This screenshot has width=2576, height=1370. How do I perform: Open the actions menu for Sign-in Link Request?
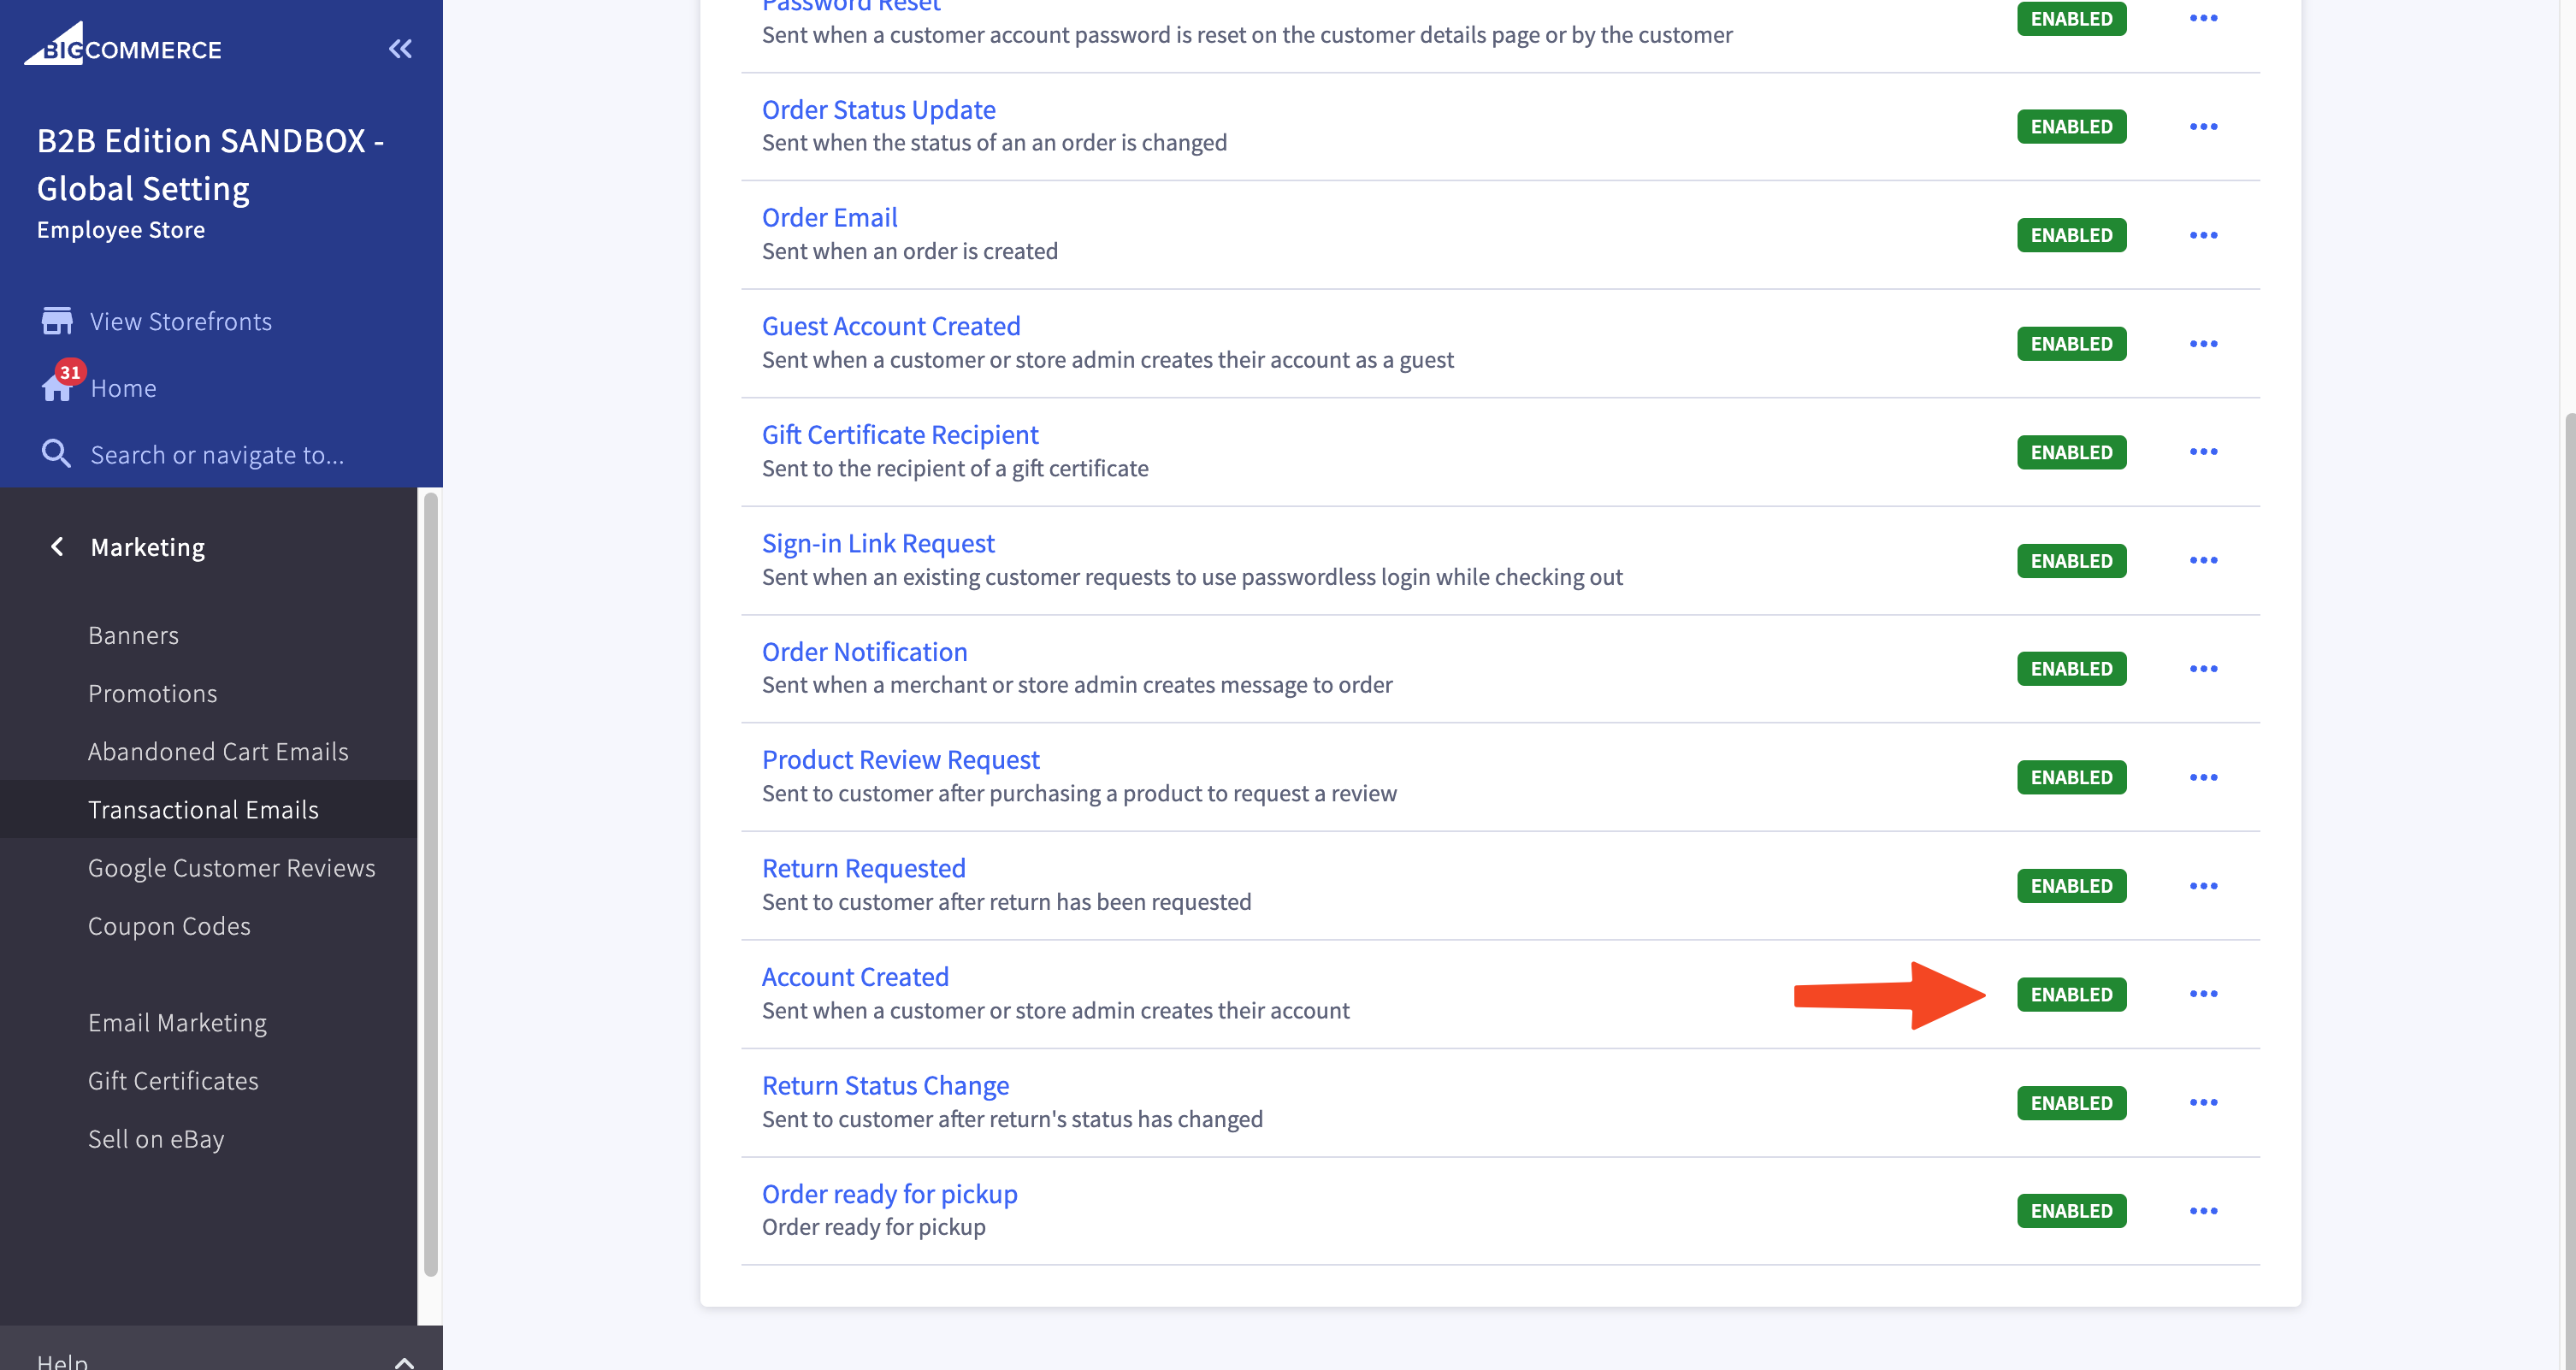[2203, 560]
